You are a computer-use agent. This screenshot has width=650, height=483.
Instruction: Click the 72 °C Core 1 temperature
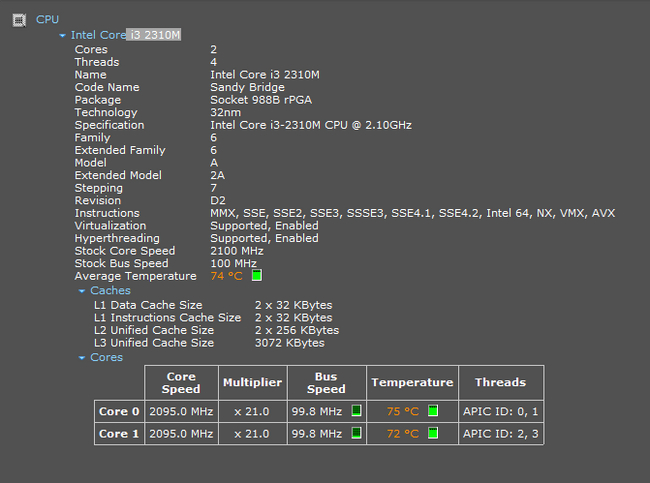point(403,434)
